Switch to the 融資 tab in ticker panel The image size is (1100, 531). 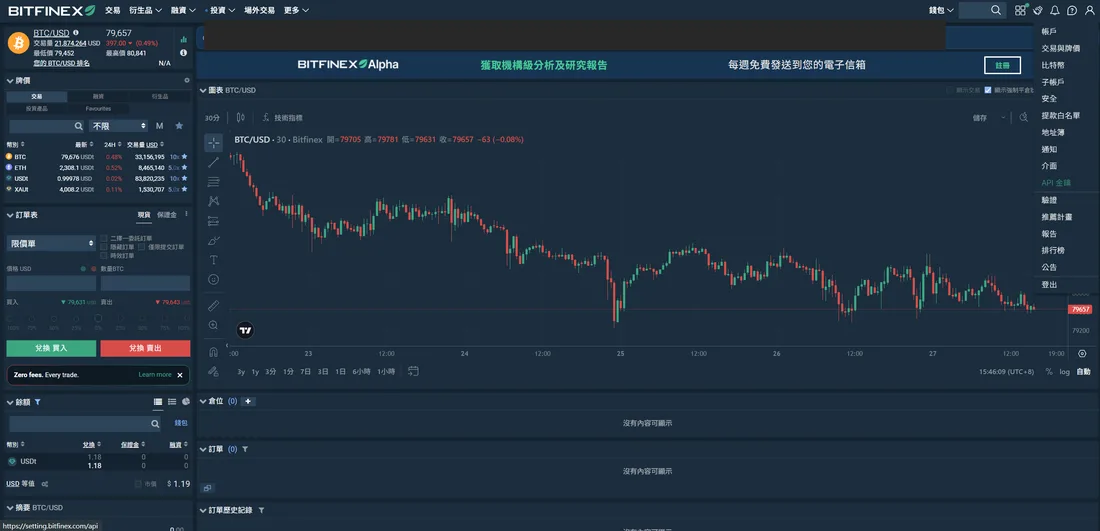tap(98, 97)
